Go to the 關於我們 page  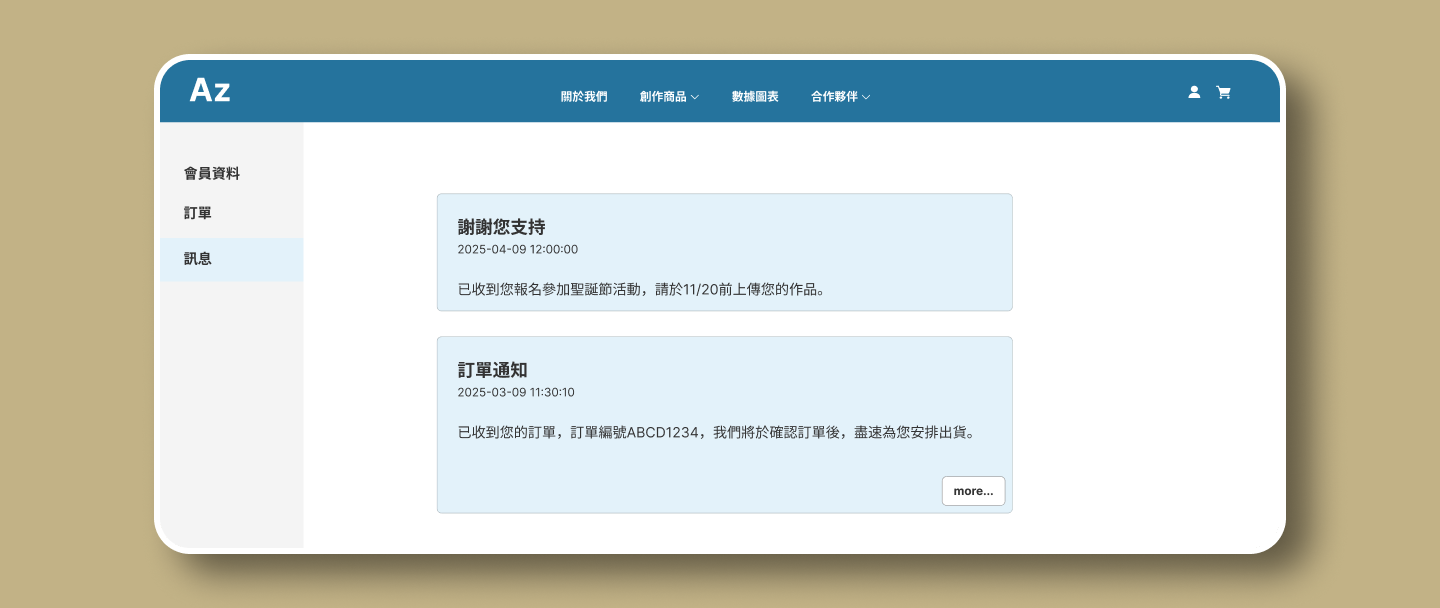(x=583, y=97)
